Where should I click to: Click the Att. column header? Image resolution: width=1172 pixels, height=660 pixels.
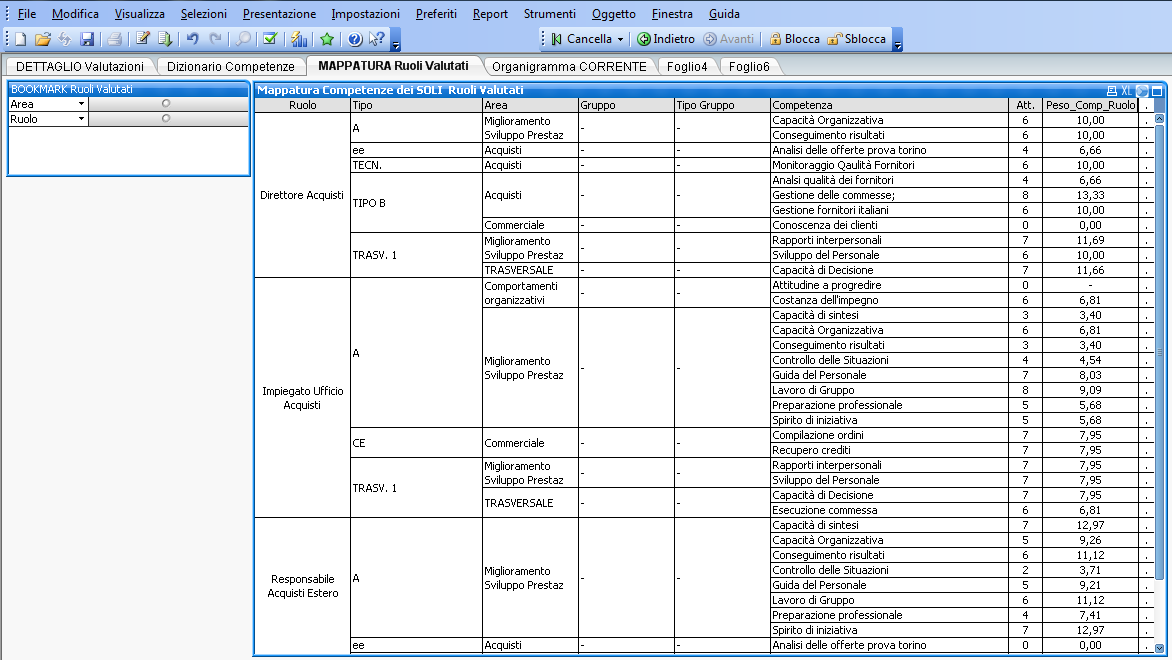click(x=1026, y=105)
